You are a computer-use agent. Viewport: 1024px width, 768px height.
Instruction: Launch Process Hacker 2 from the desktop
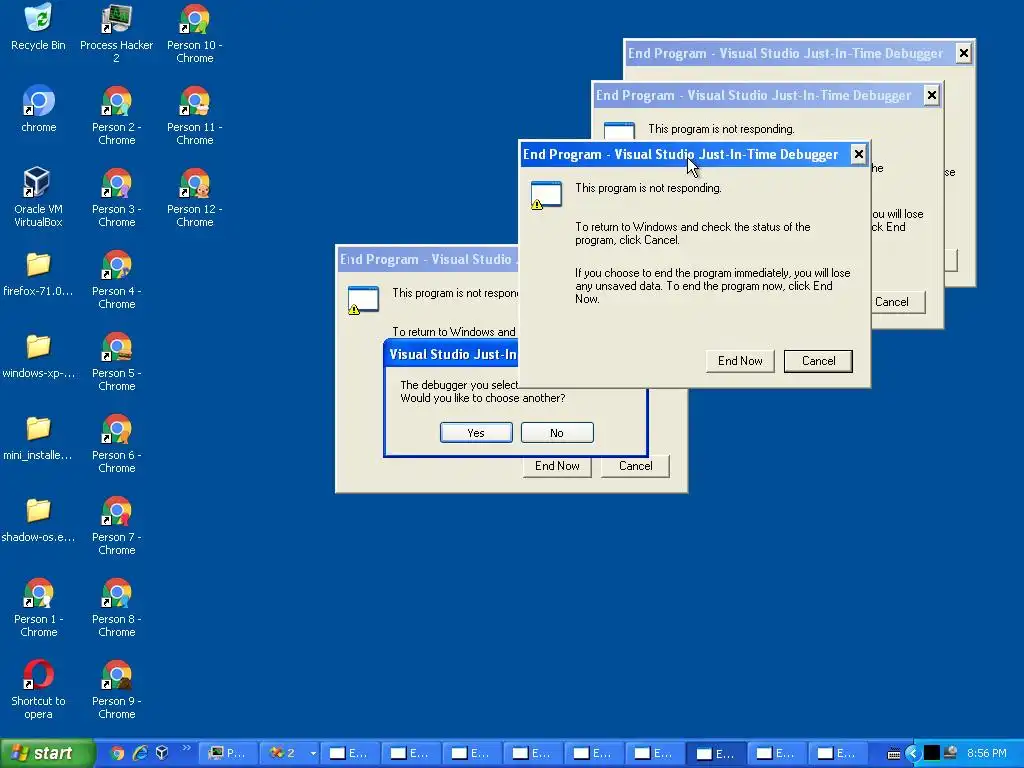pyautogui.click(x=116, y=33)
